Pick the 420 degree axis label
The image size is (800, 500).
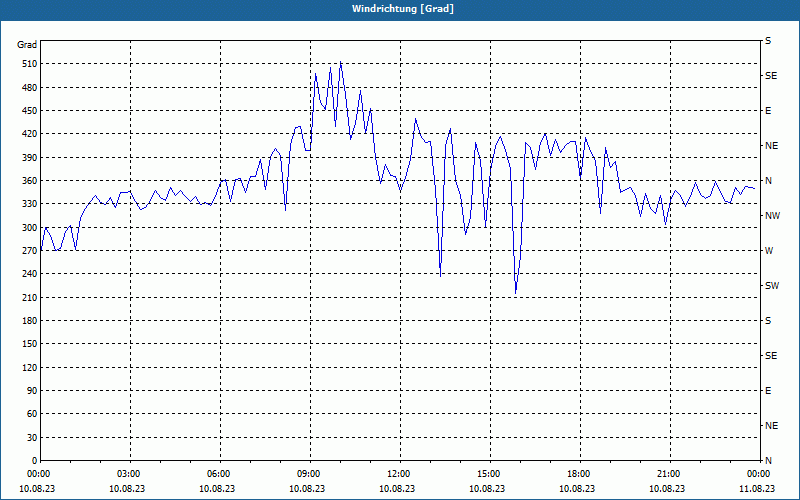click(29, 134)
